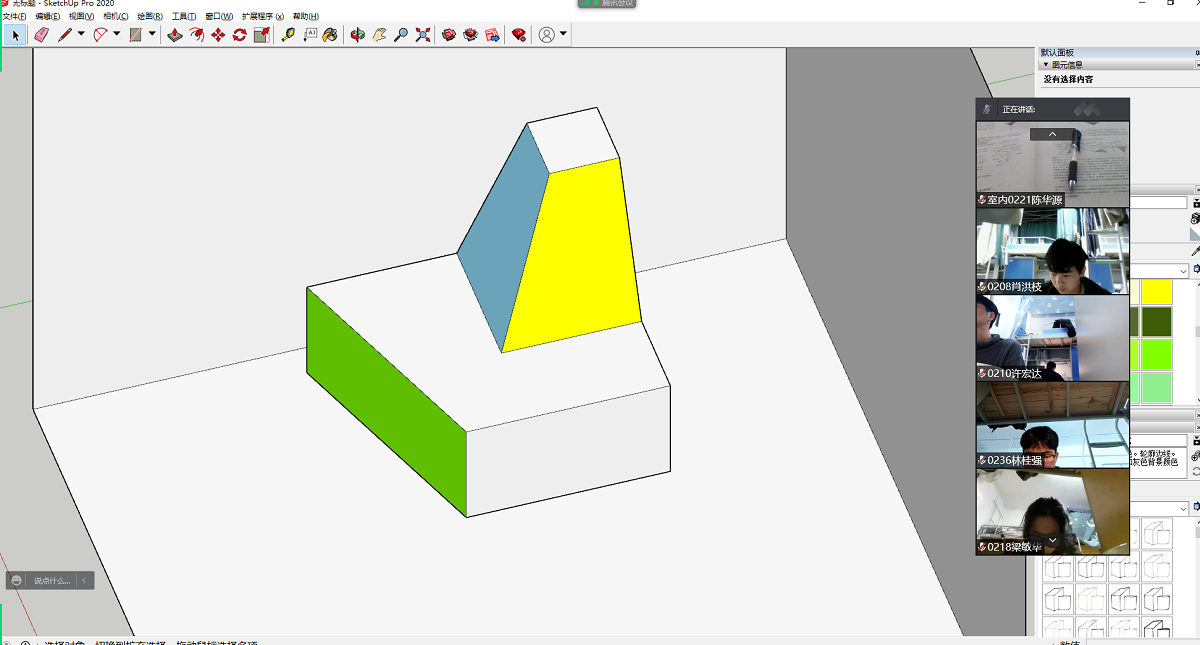Open the 相机(C) menu
The image size is (1200, 645).
pos(115,17)
